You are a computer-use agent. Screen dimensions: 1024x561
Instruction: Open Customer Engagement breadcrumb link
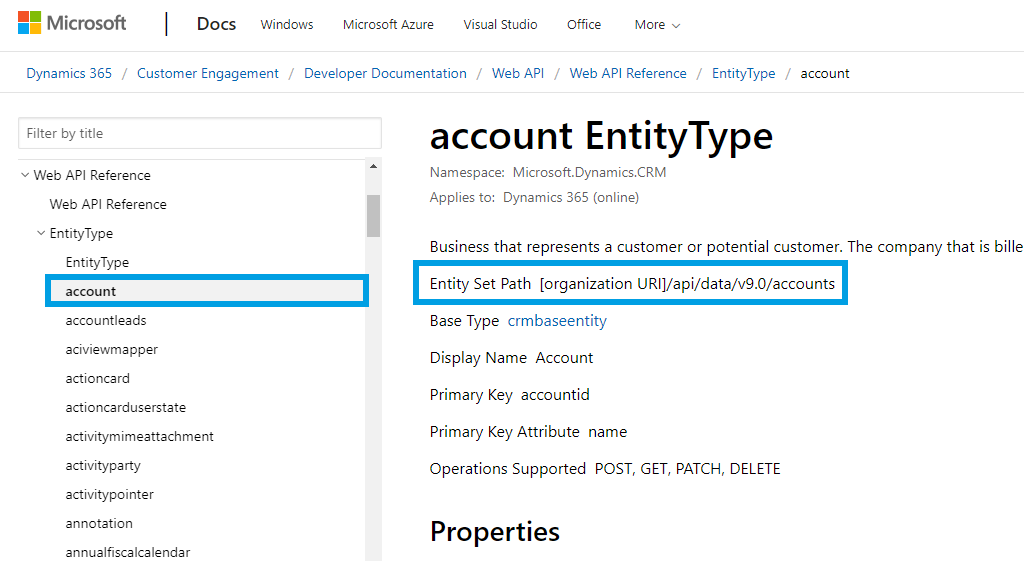208,73
